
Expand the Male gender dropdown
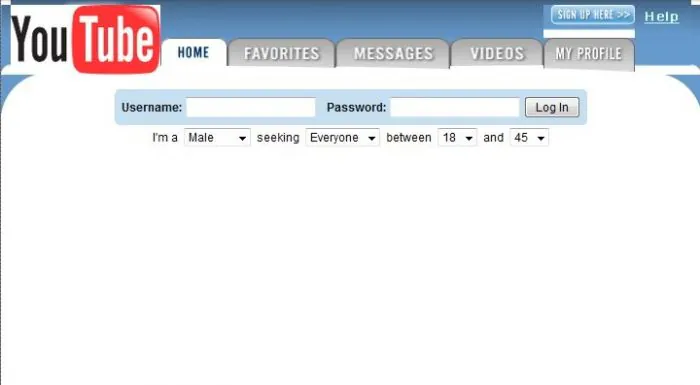[x=217, y=138]
